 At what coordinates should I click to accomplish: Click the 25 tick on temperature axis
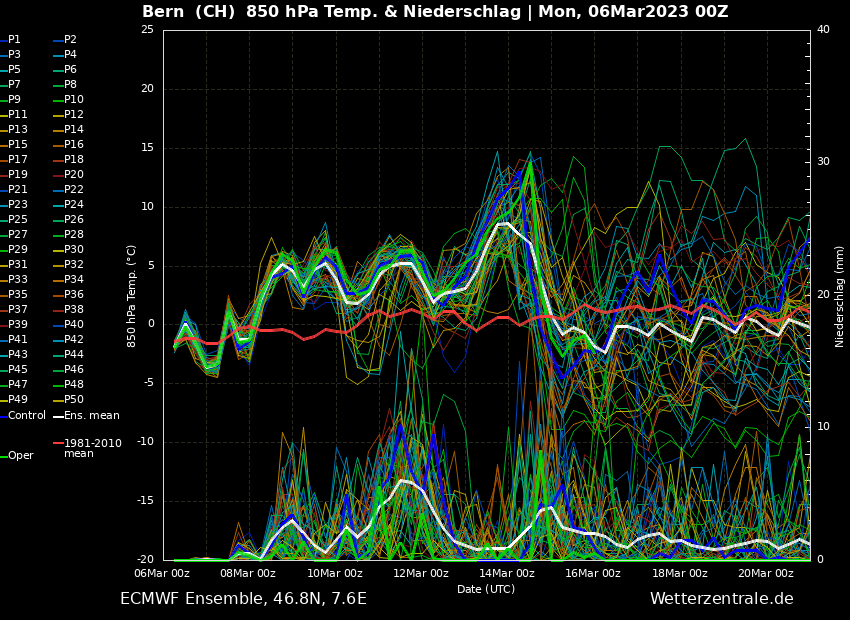(x=147, y=30)
